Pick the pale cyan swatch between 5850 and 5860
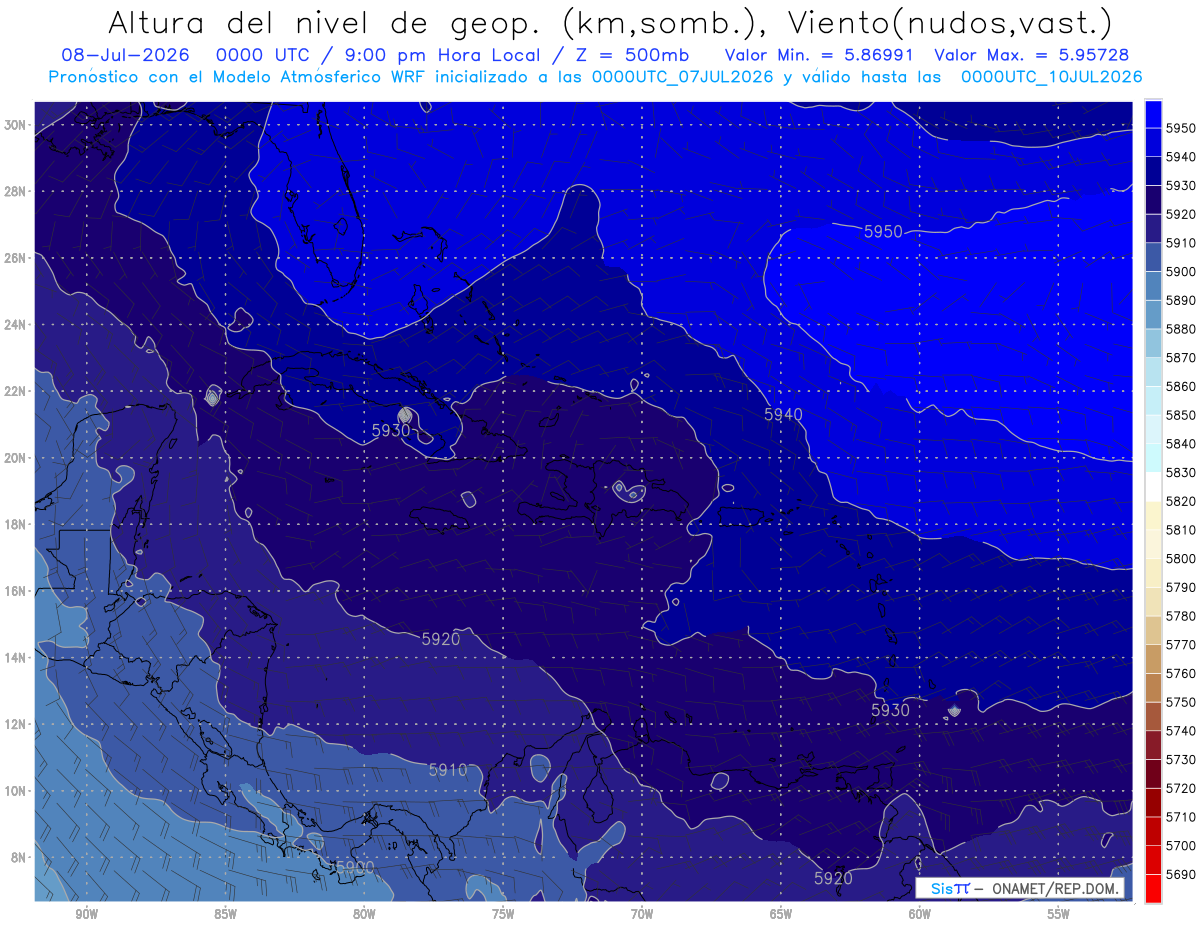The width and height of the screenshot is (1200, 927). point(1153,400)
